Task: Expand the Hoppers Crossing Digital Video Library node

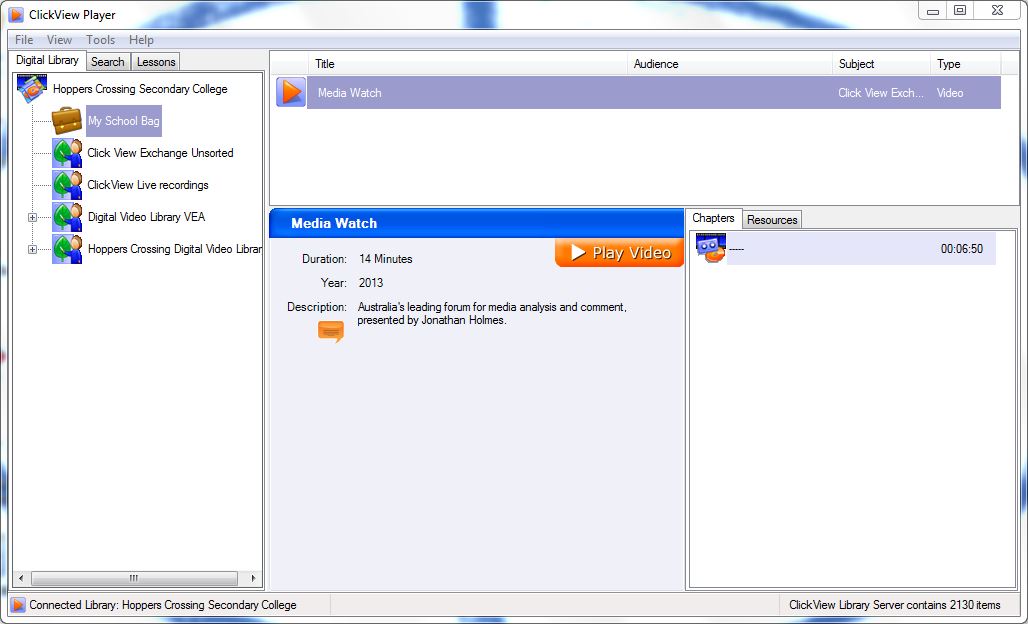Action: click(x=32, y=249)
